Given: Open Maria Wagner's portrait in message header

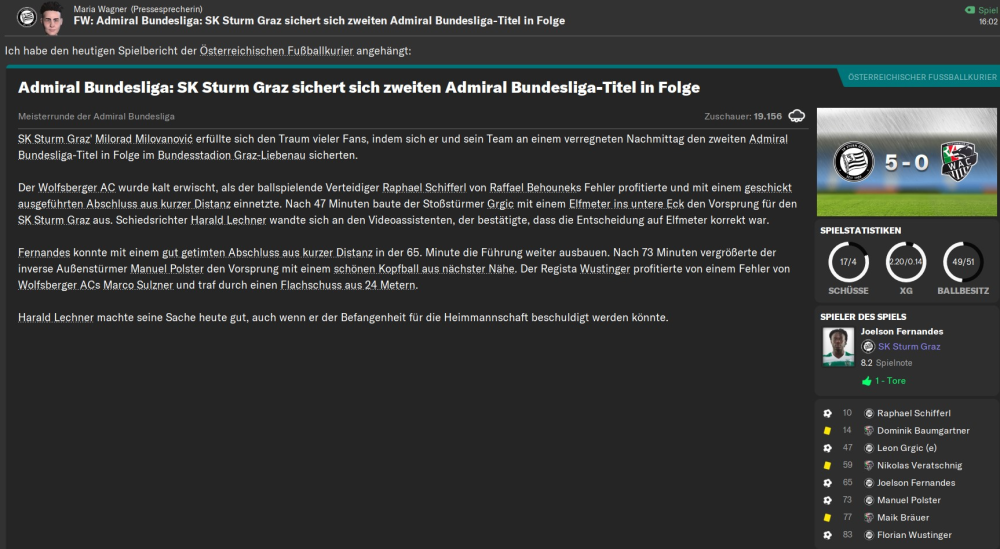Looking at the screenshot, I should [x=52, y=16].
